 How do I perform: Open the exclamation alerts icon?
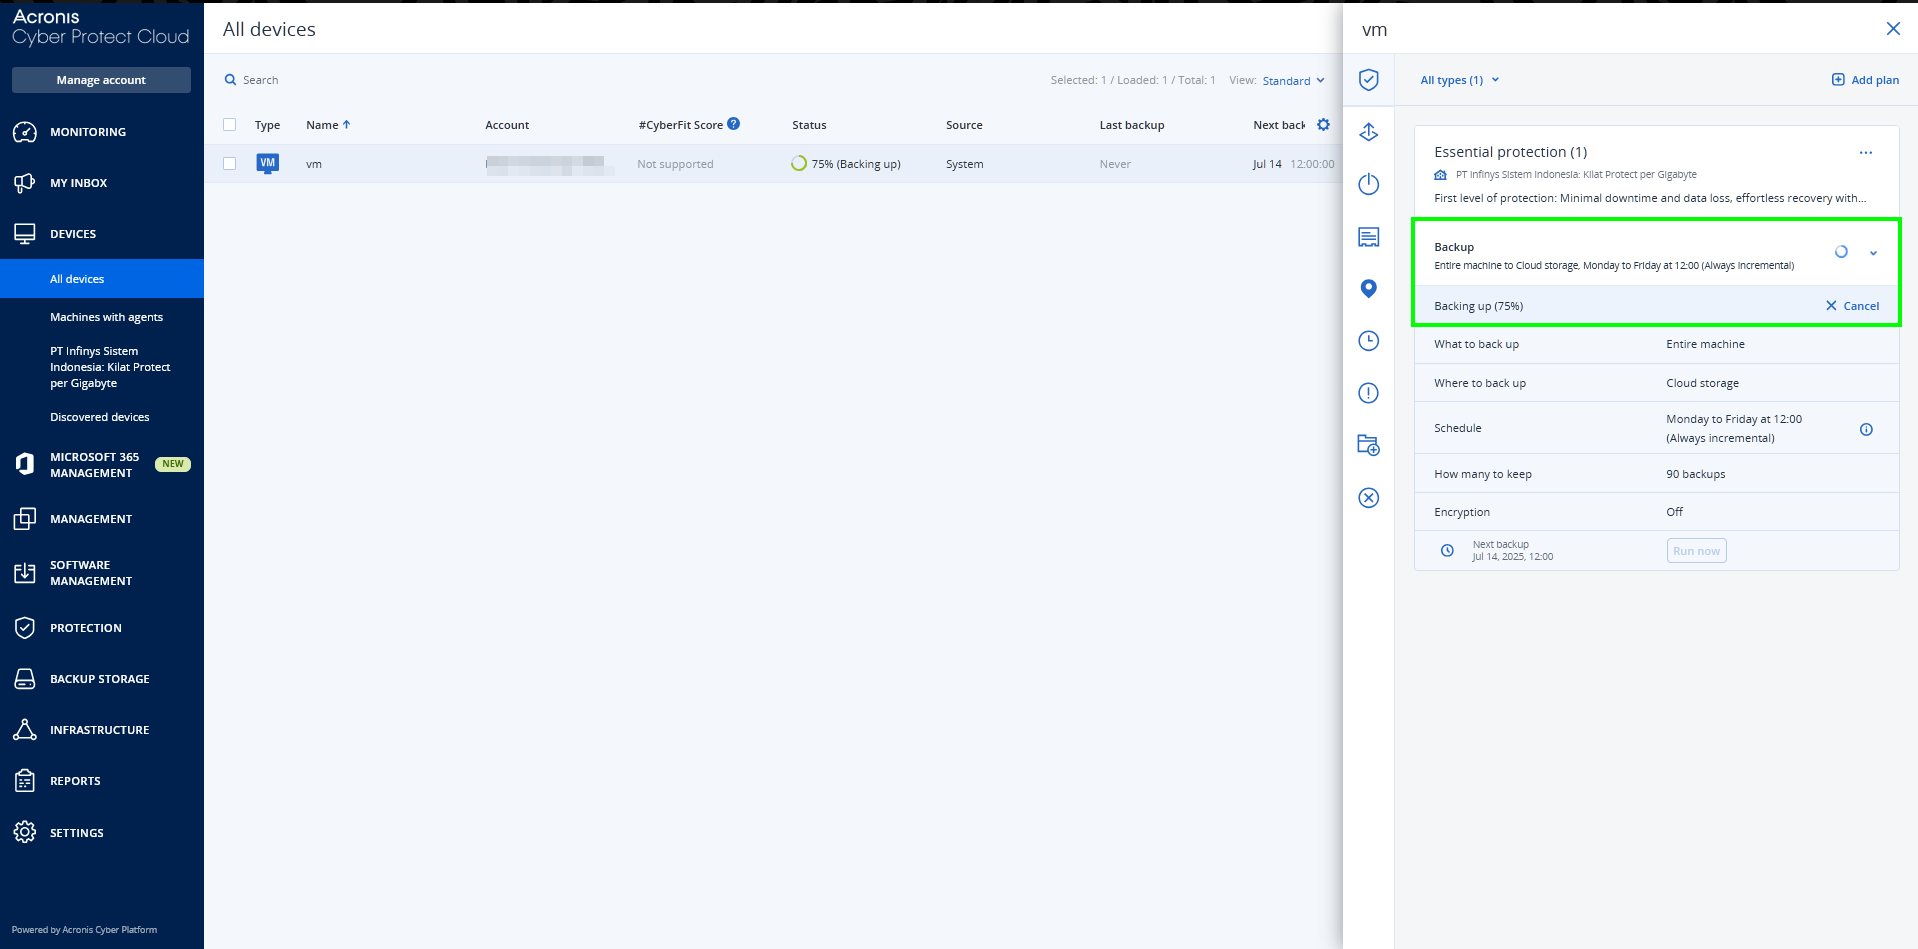[x=1368, y=393]
